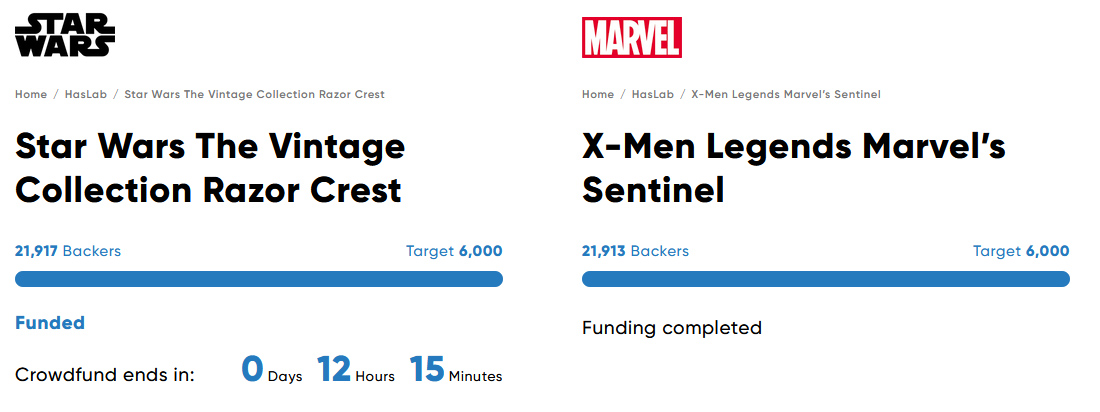The image size is (1100, 412).
Task: Open Home breadcrumb in the Sentinel panel
Action: pyautogui.click(x=598, y=94)
